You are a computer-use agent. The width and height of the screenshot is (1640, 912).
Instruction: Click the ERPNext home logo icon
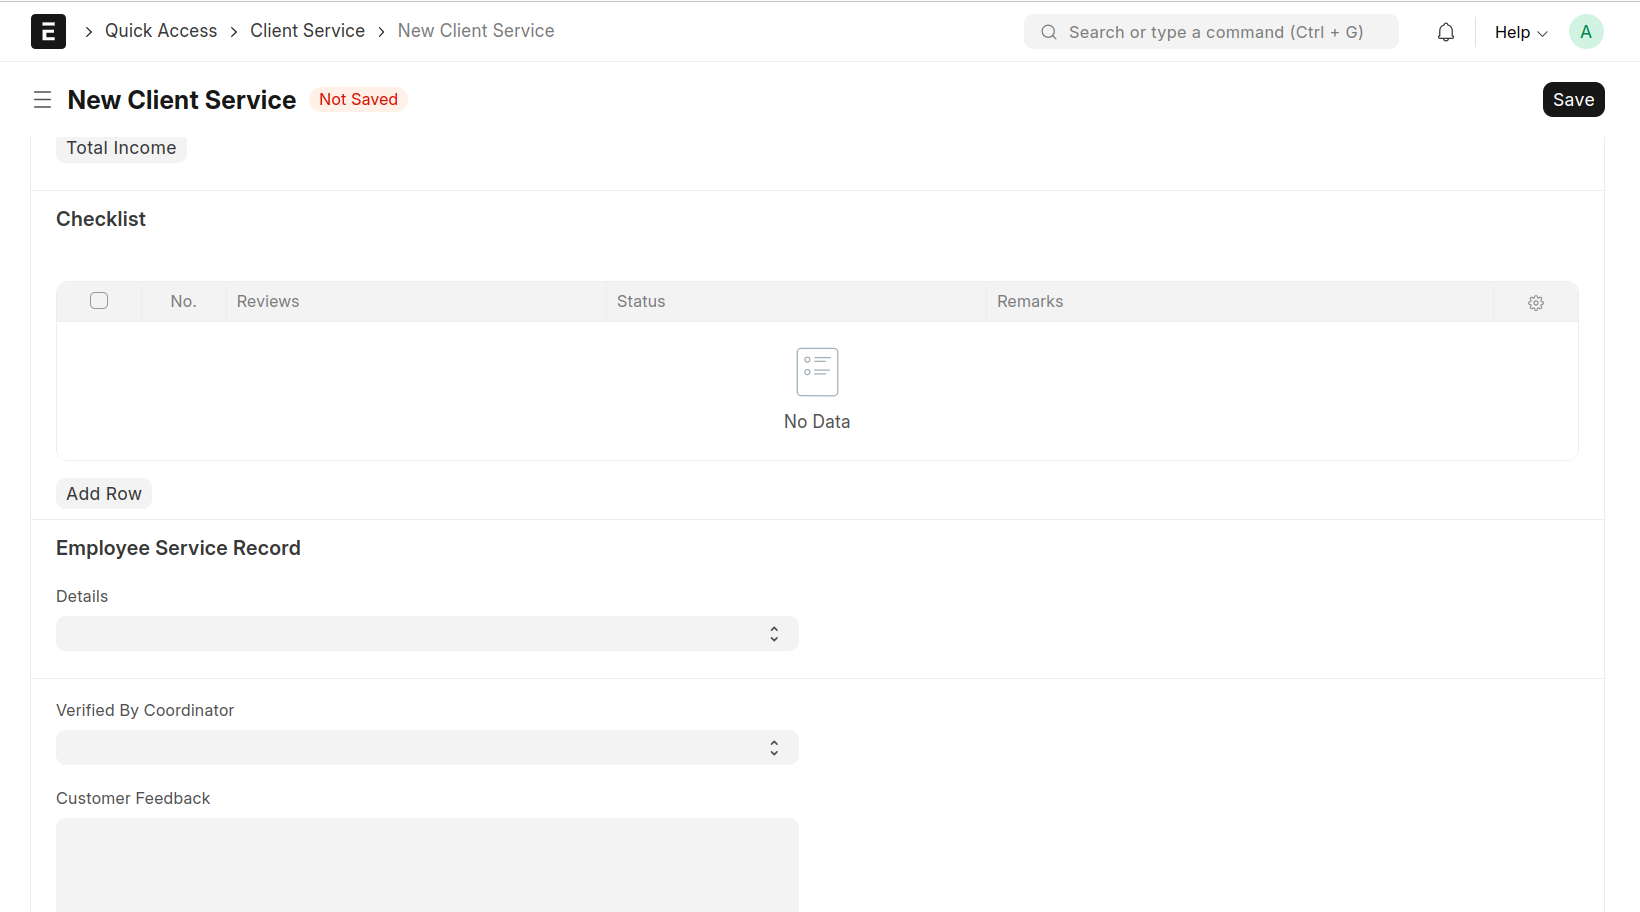coord(48,32)
